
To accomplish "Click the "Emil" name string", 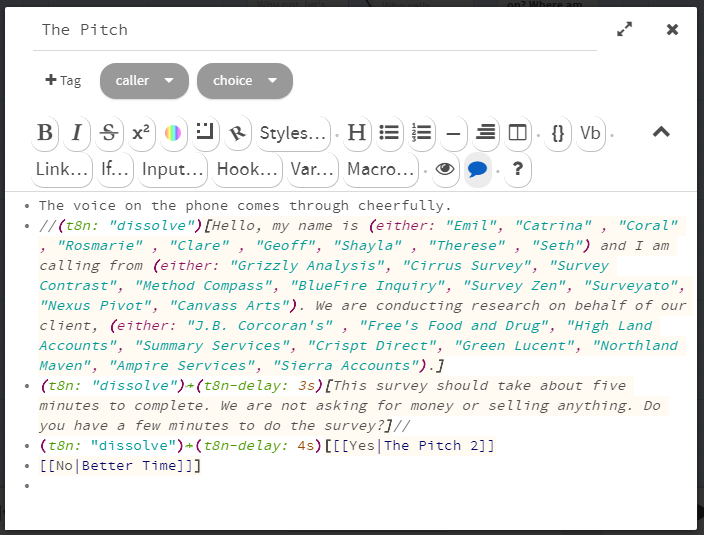I will click(x=471, y=226).
